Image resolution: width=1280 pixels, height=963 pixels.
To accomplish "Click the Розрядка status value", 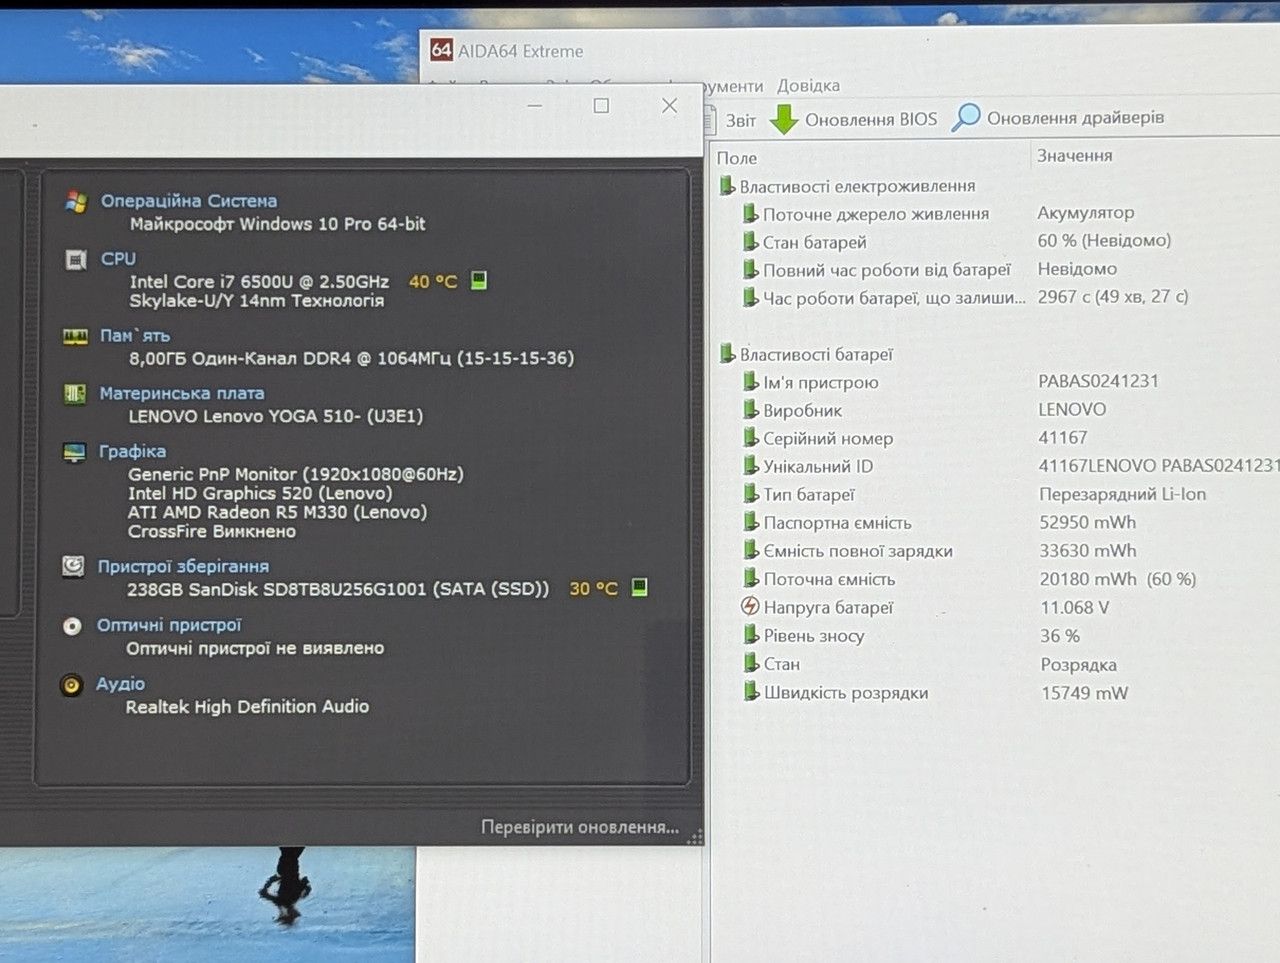I will 1079,665.
